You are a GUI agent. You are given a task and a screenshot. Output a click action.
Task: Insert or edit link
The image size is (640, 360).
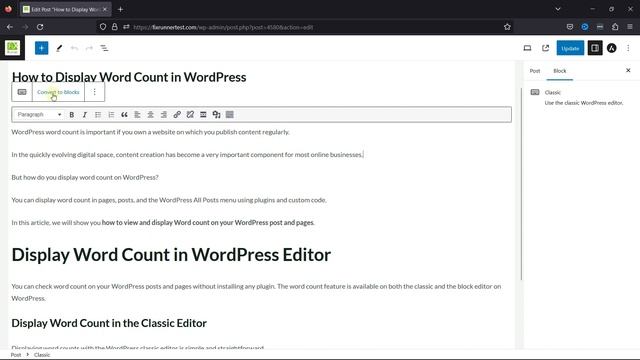click(177, 115)
